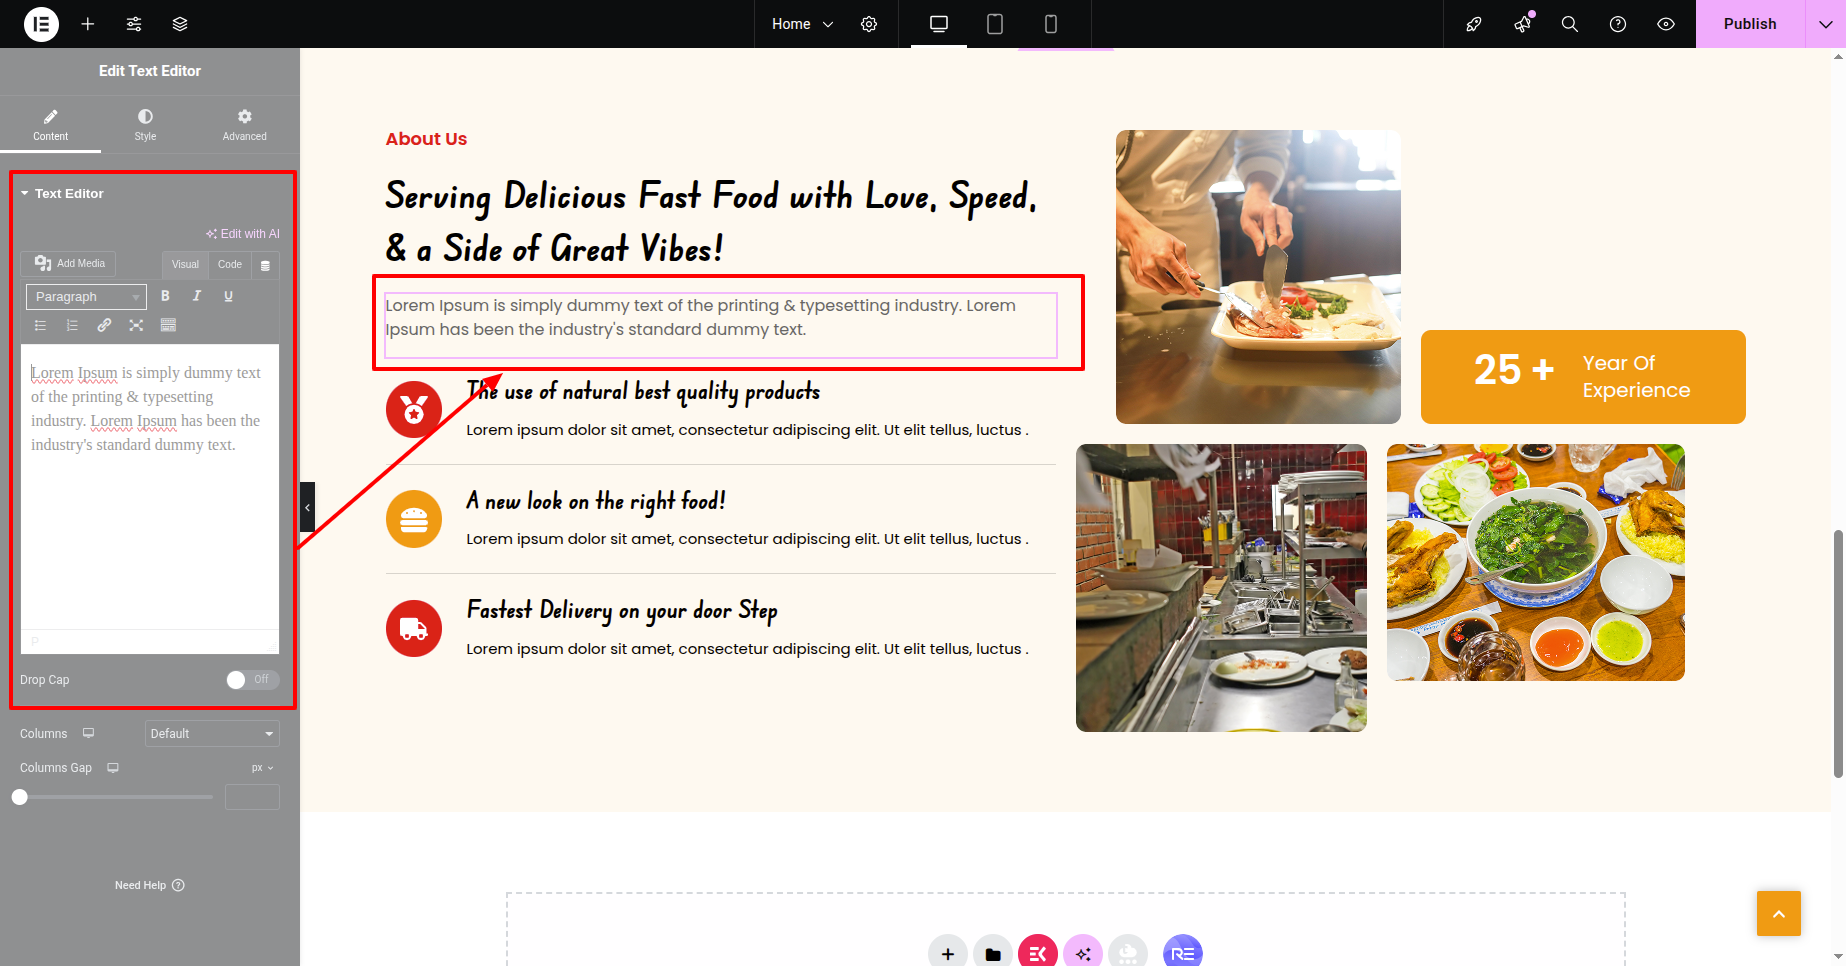Image resolution: width=1846 pixels, height=966 pixels.
Task: Switch to the Style tab
Action: coord(145,125)
